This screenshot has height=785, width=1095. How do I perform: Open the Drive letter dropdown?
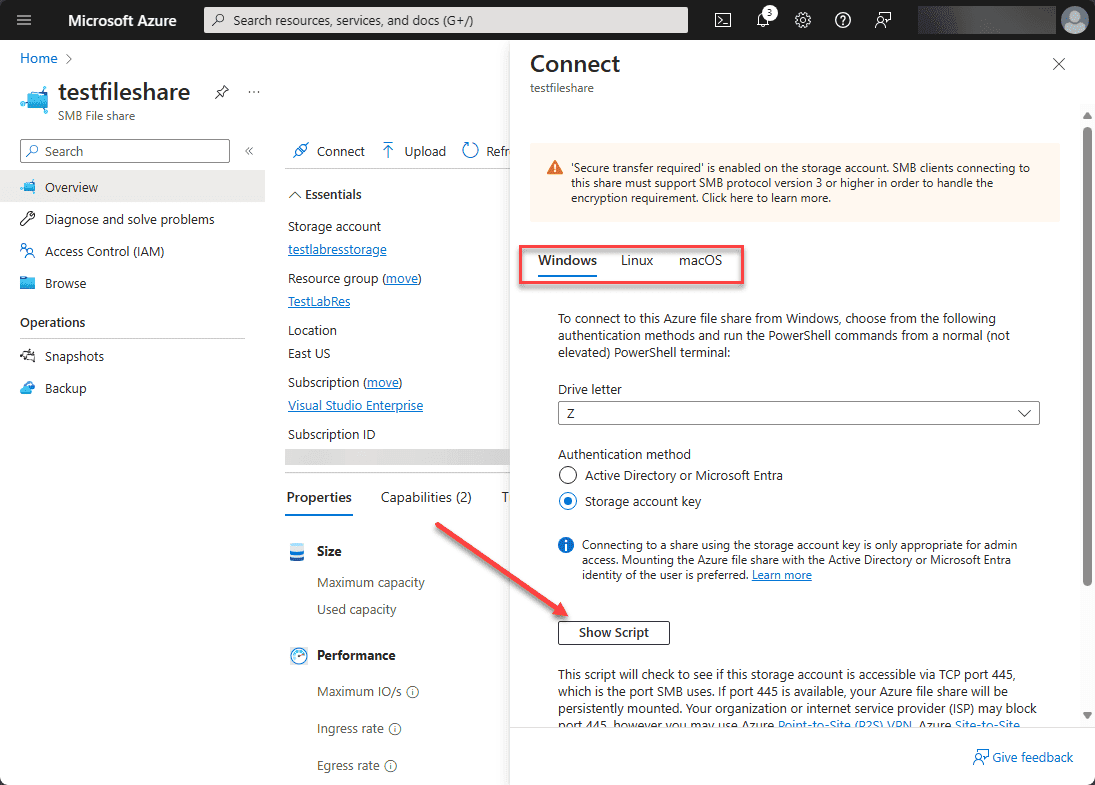click(x=799, y=413)
